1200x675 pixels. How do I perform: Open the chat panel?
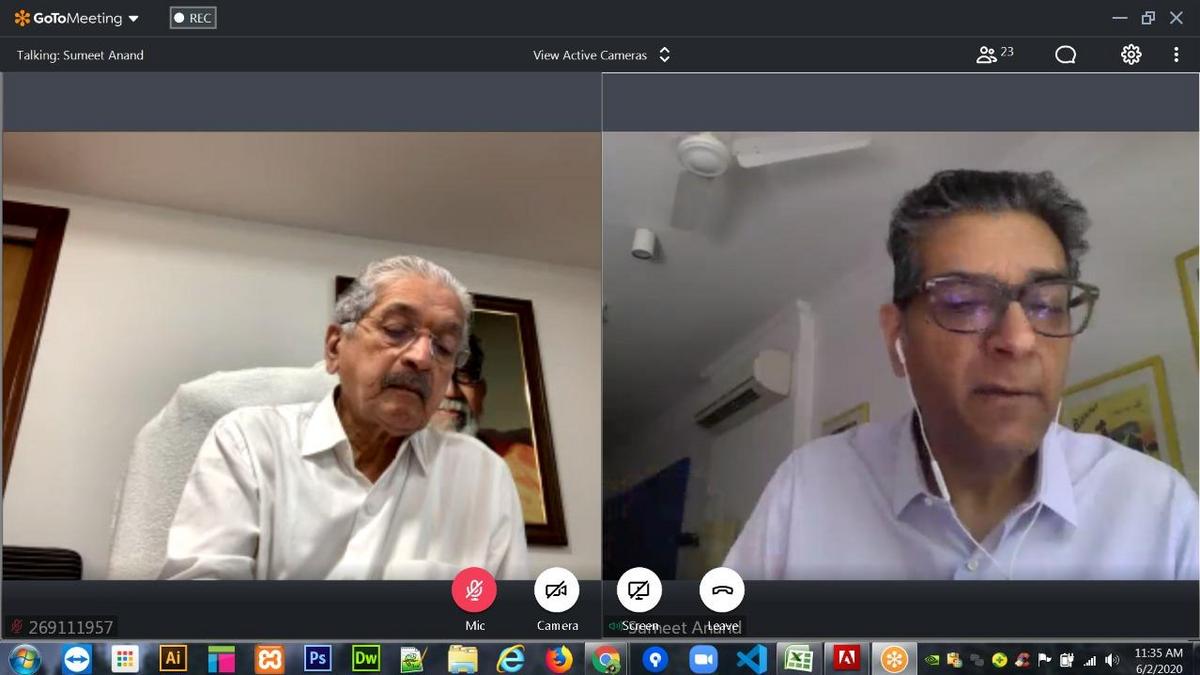click(x=1065, y=55)
